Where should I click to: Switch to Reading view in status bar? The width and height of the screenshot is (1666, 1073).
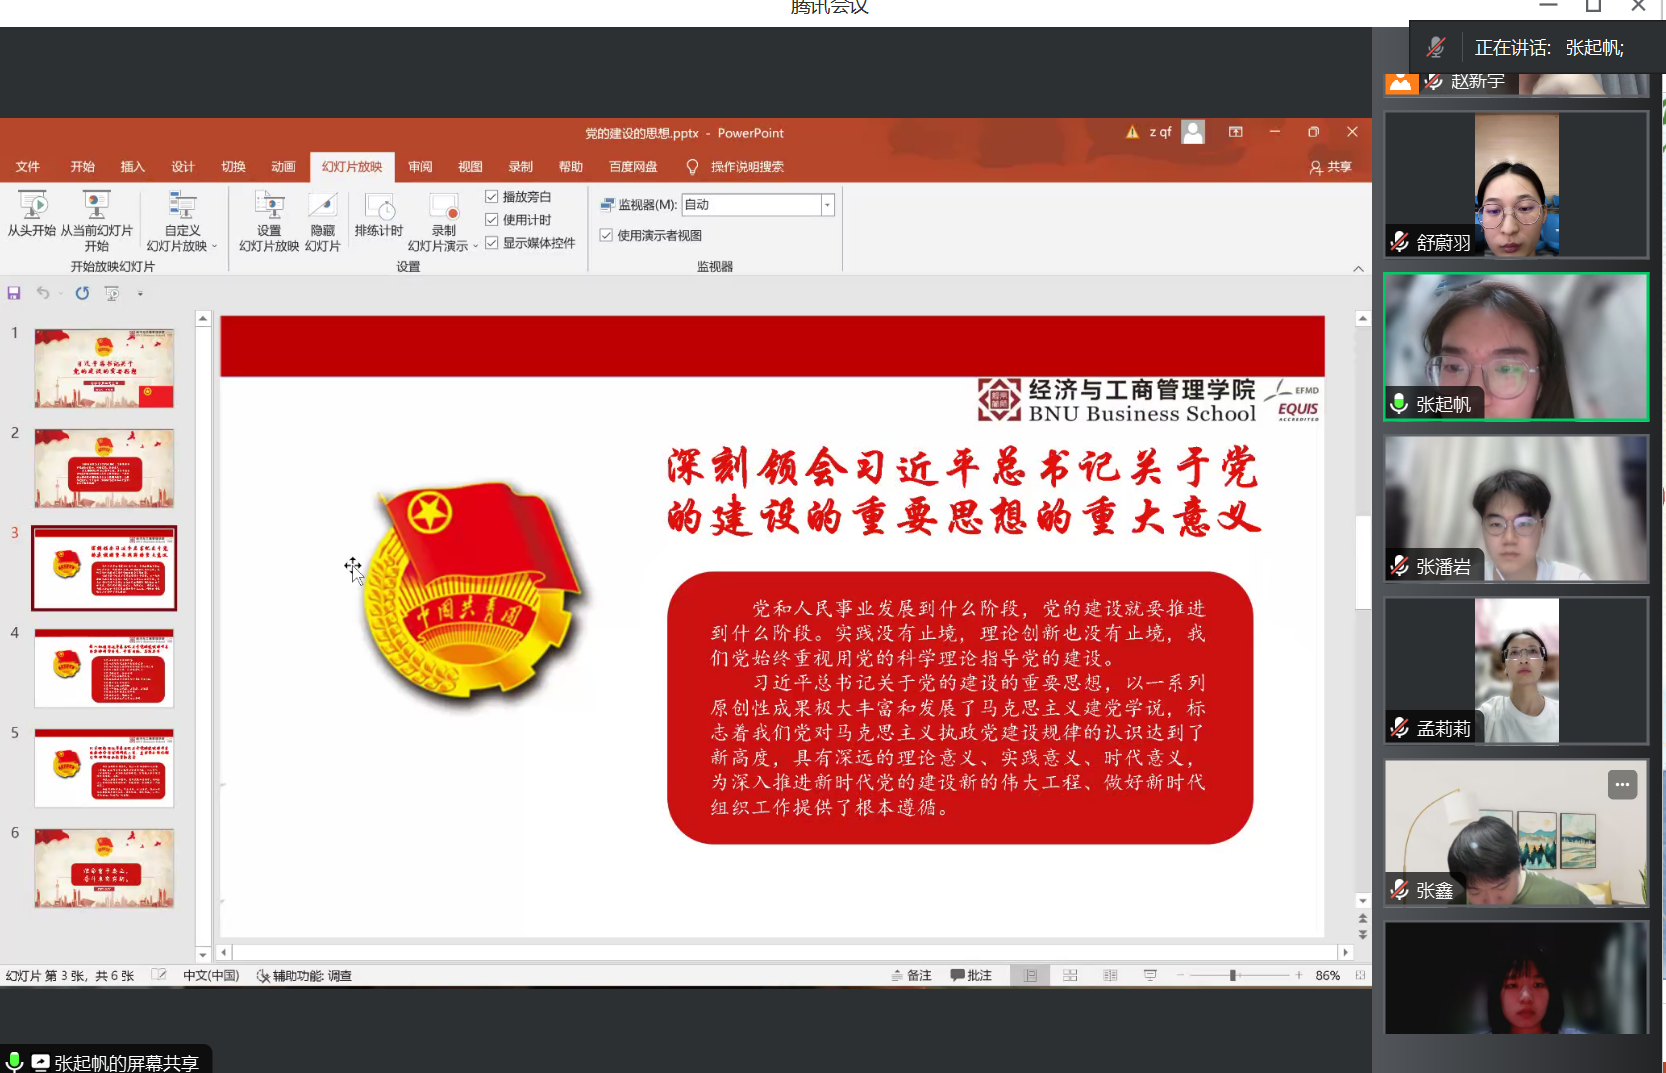click(1110, 975)
